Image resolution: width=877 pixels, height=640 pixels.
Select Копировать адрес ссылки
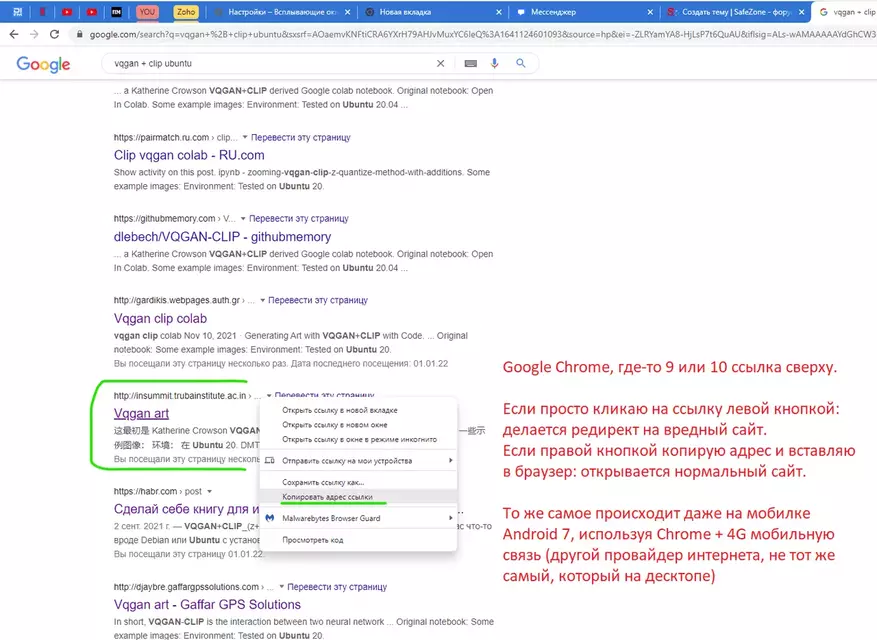[358, 497]
